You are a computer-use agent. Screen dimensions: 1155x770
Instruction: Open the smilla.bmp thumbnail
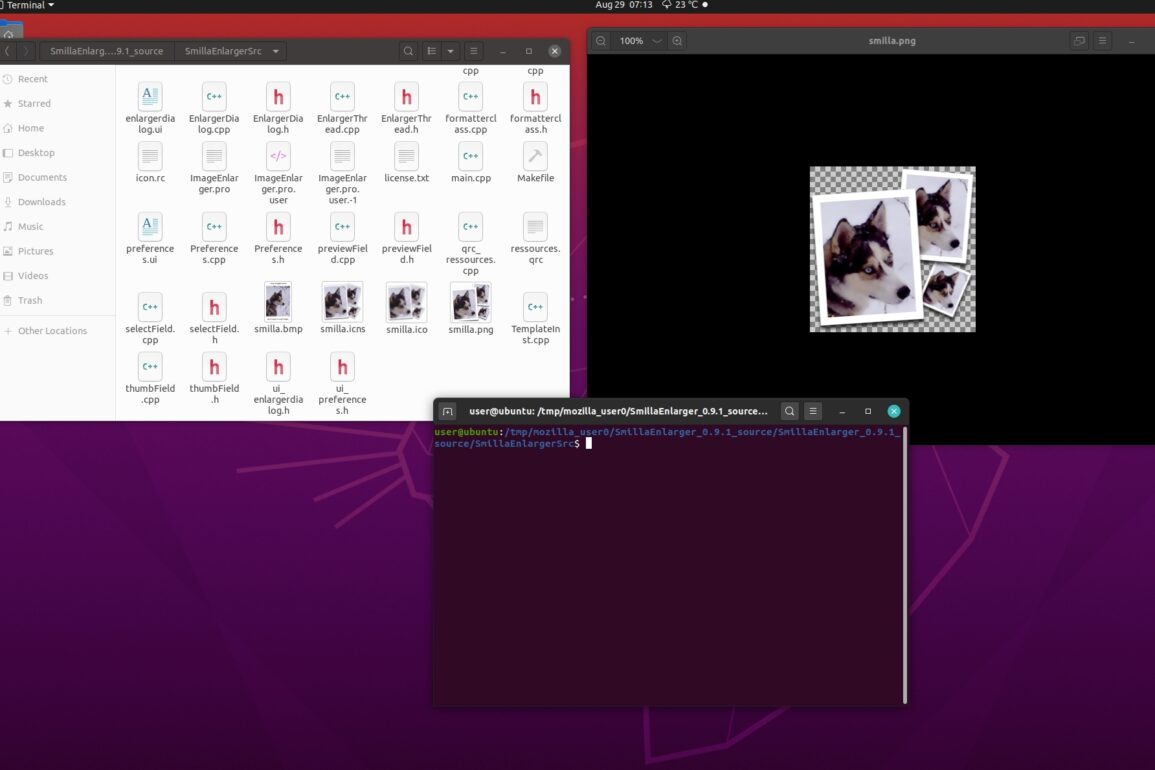[x=278, y=301]
